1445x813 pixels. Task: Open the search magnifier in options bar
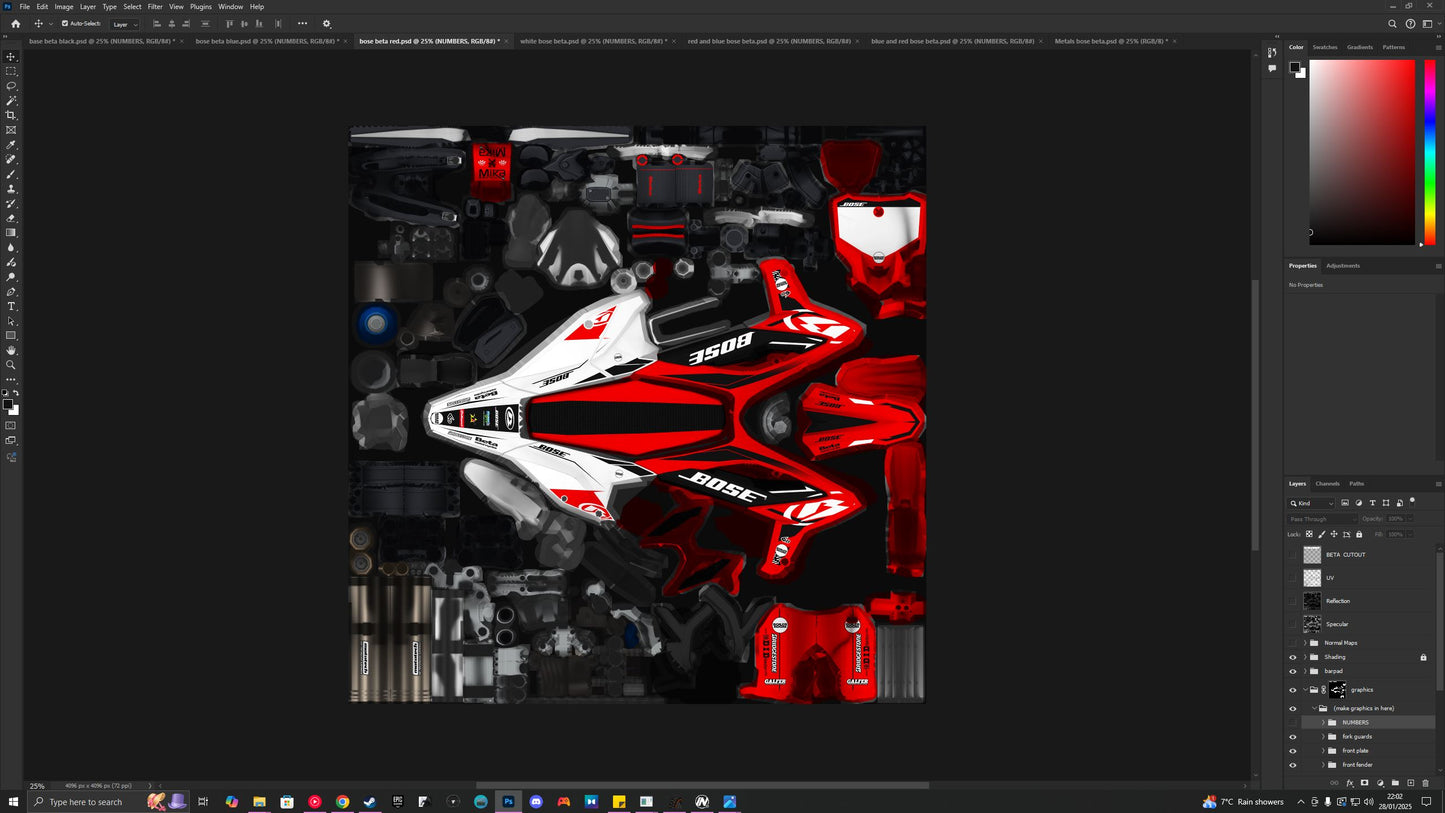coord(1392,24)
